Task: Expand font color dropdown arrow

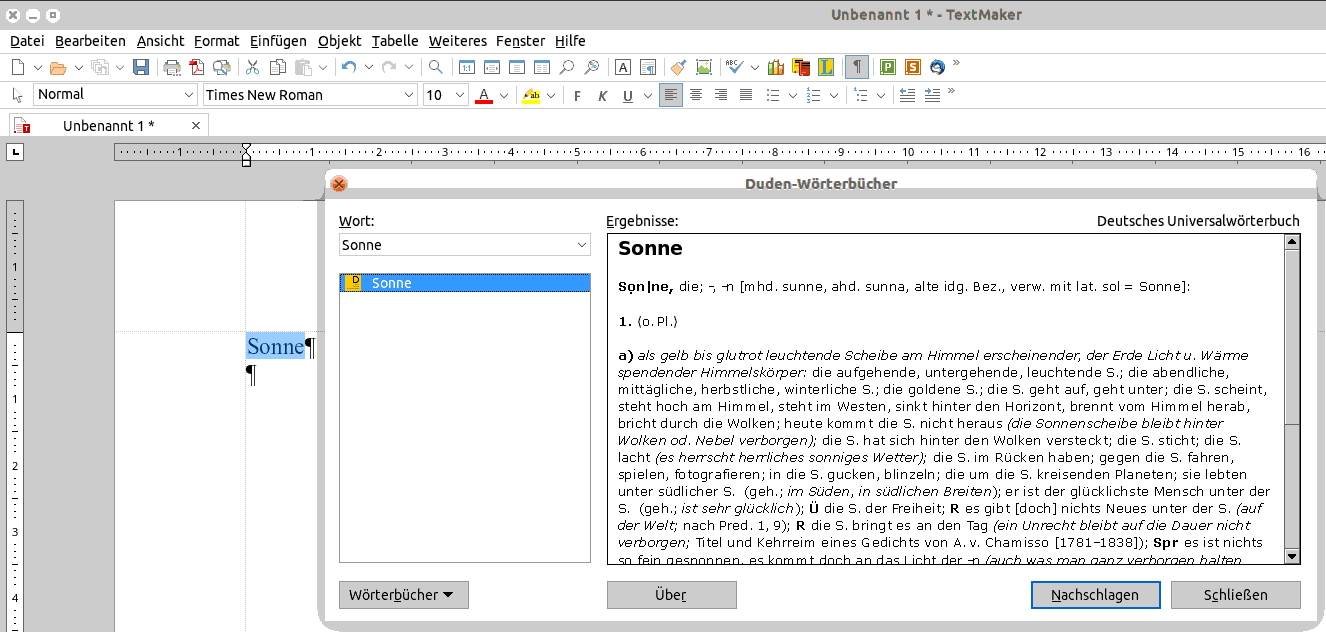Action: click(x=504, y=96)
